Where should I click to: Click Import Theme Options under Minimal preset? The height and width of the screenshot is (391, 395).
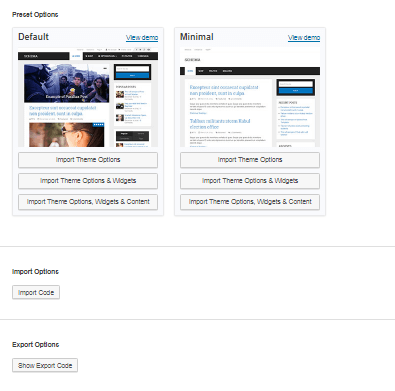(250, 160)
